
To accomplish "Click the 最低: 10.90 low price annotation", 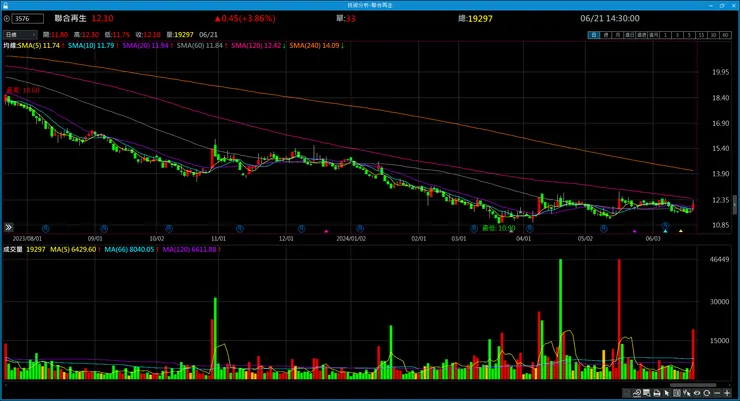I will point(498,228).
